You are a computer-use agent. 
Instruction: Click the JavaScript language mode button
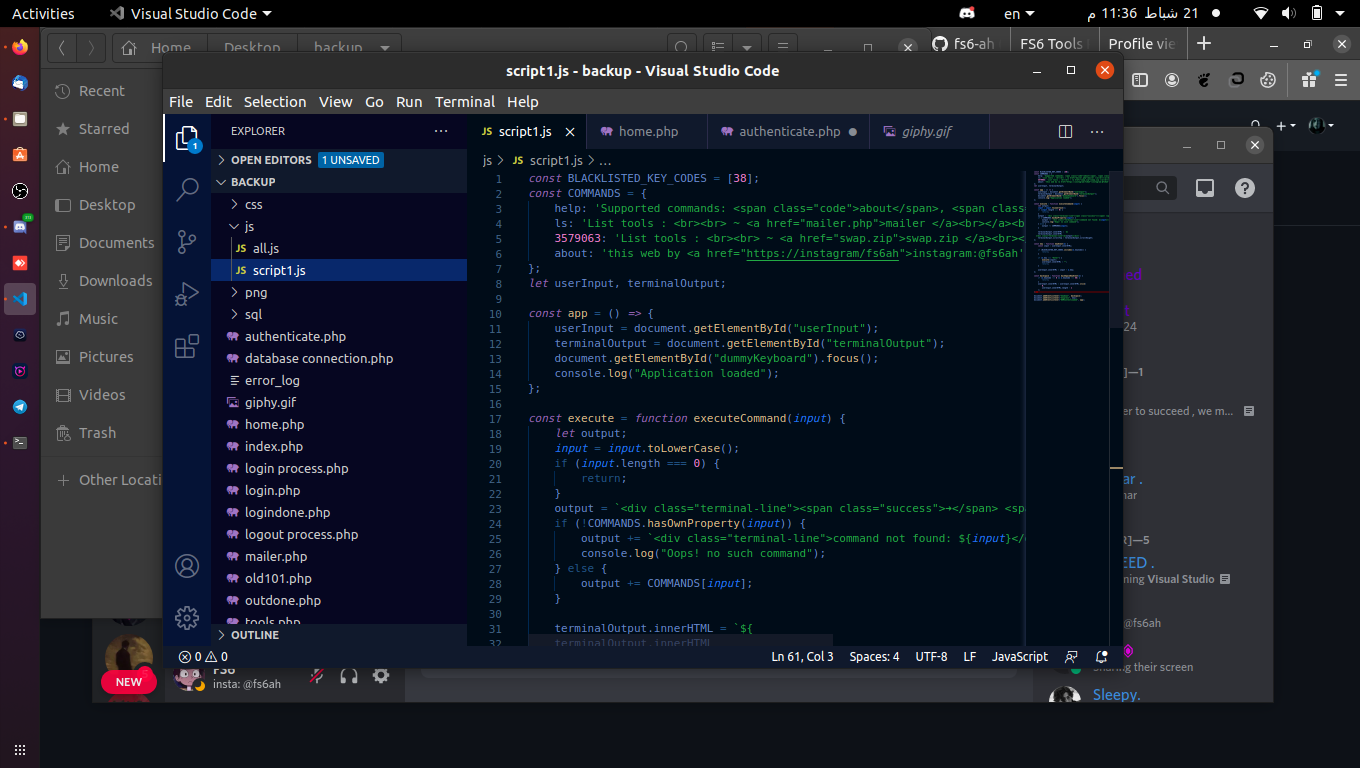pos(1019,657)
